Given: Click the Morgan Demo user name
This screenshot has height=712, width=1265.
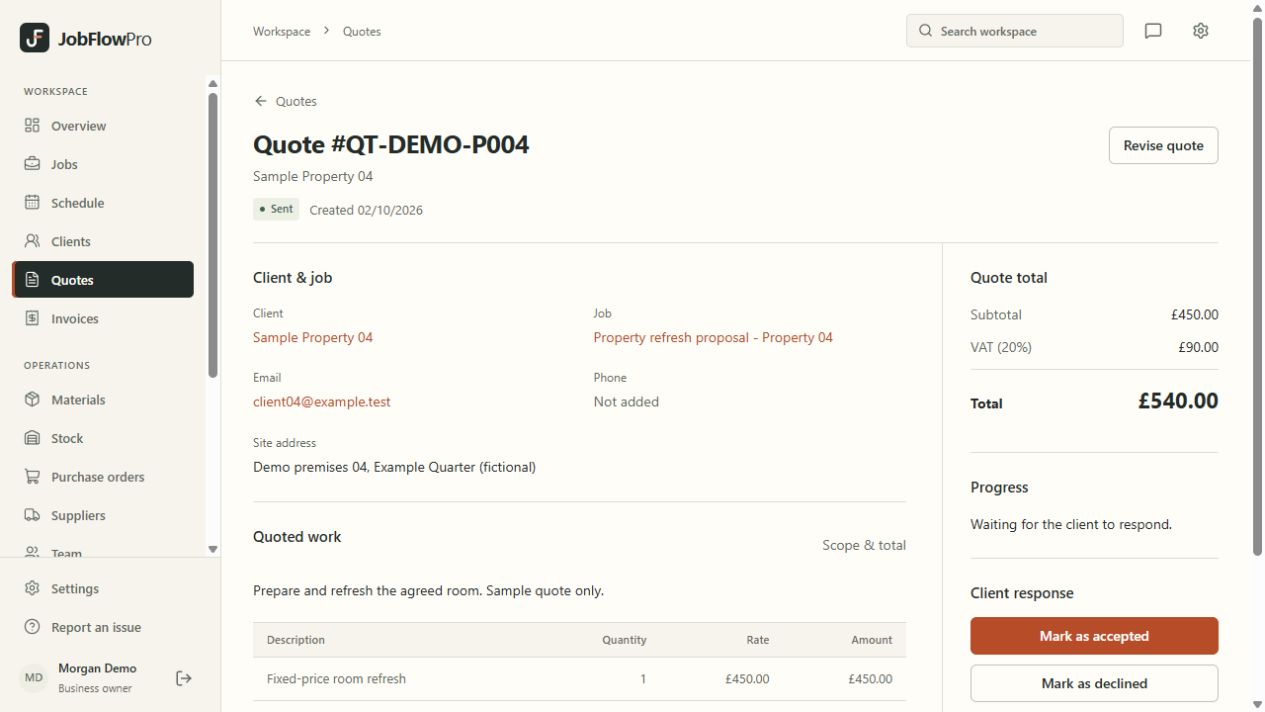Looking at the screenshot, I should pyautogui.click(x=97, y=668).
